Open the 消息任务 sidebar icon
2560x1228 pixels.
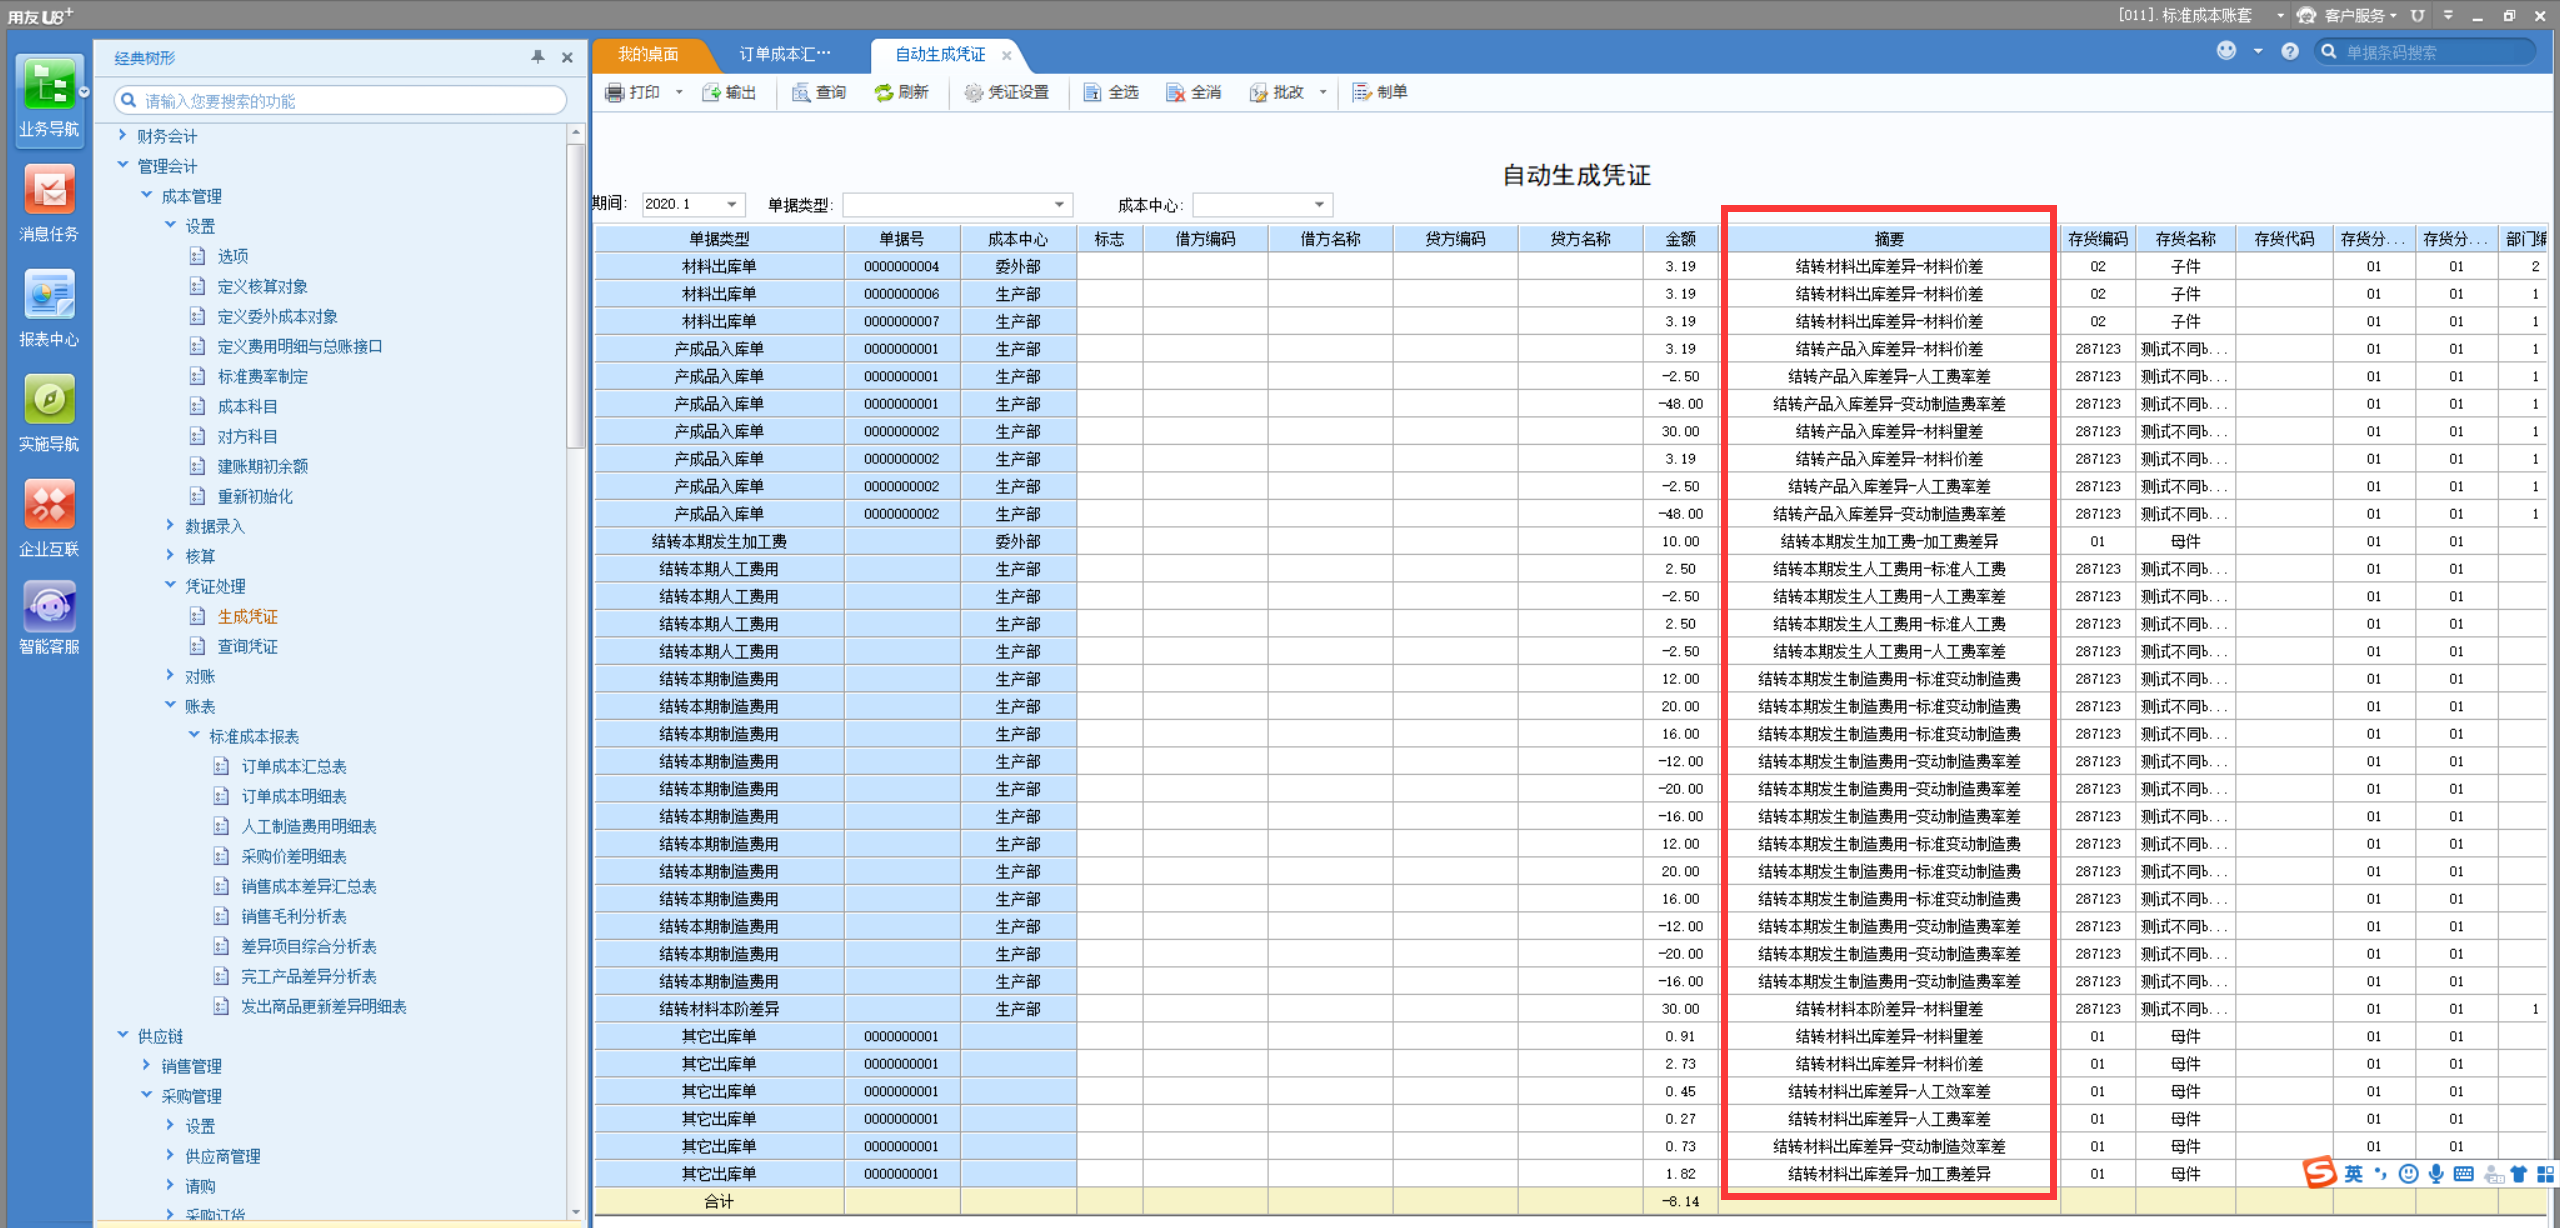pos(49,204)
